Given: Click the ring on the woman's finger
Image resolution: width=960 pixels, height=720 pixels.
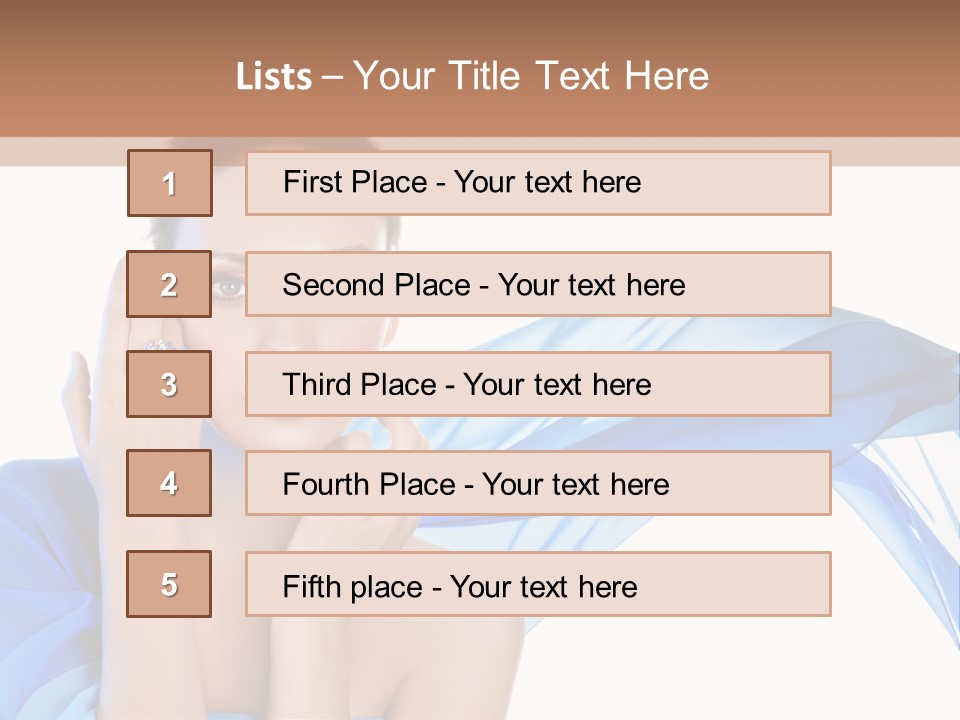Looking at the screenshot, I should point(157,343).
